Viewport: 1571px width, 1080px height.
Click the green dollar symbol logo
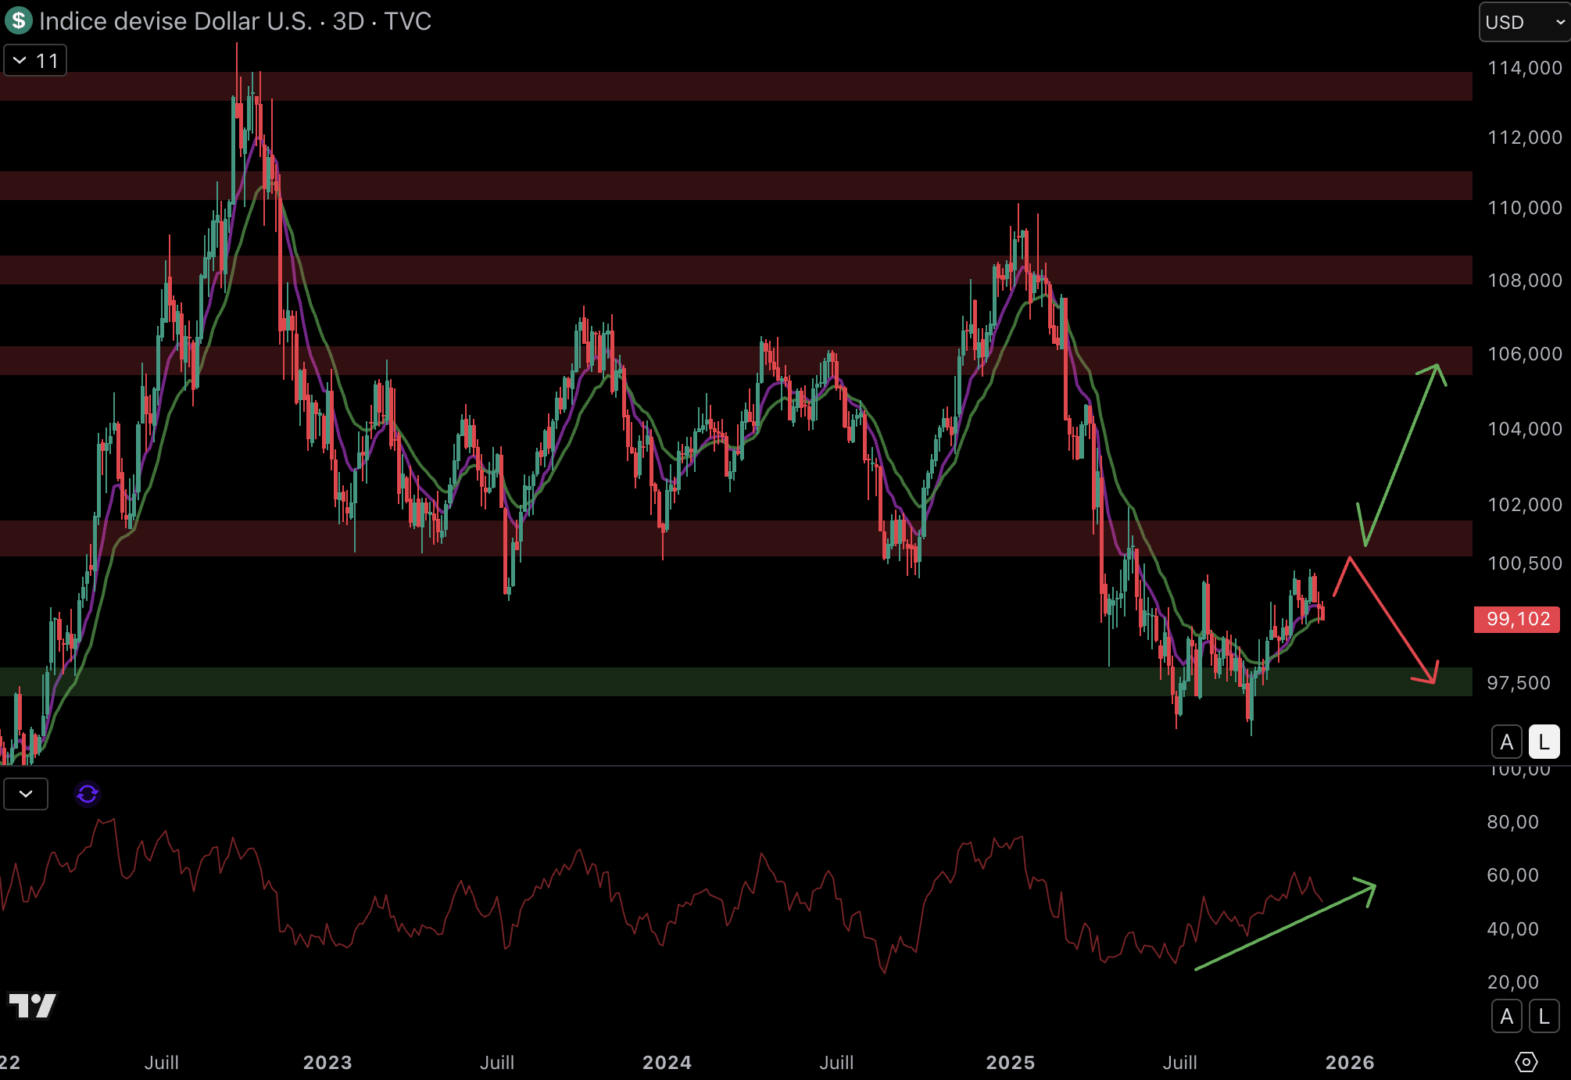click(18, 21)
